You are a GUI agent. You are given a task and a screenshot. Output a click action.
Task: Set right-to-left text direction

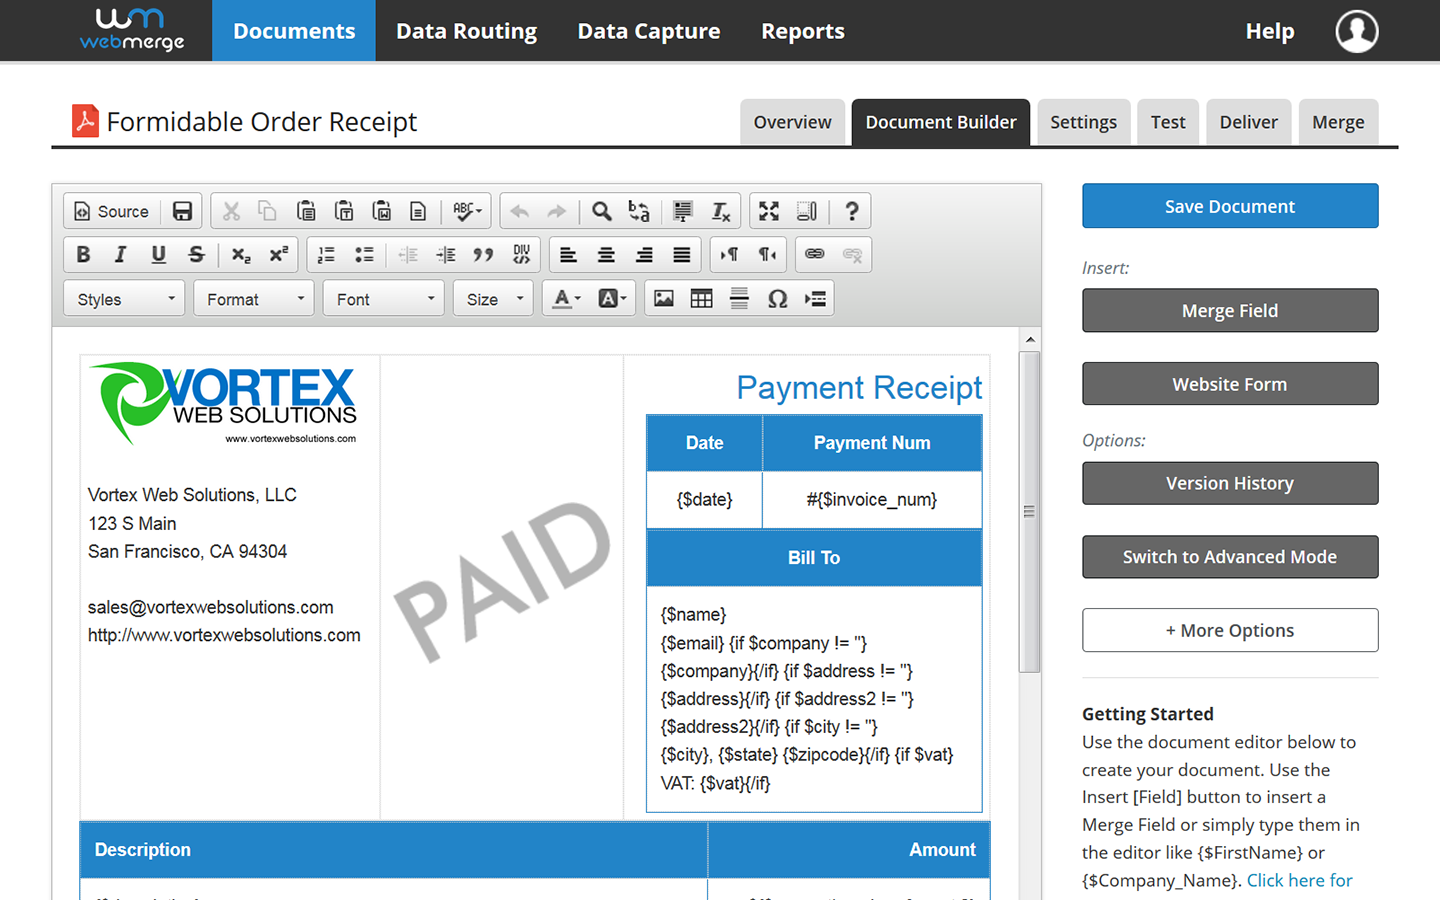click(x=768, y=255)
